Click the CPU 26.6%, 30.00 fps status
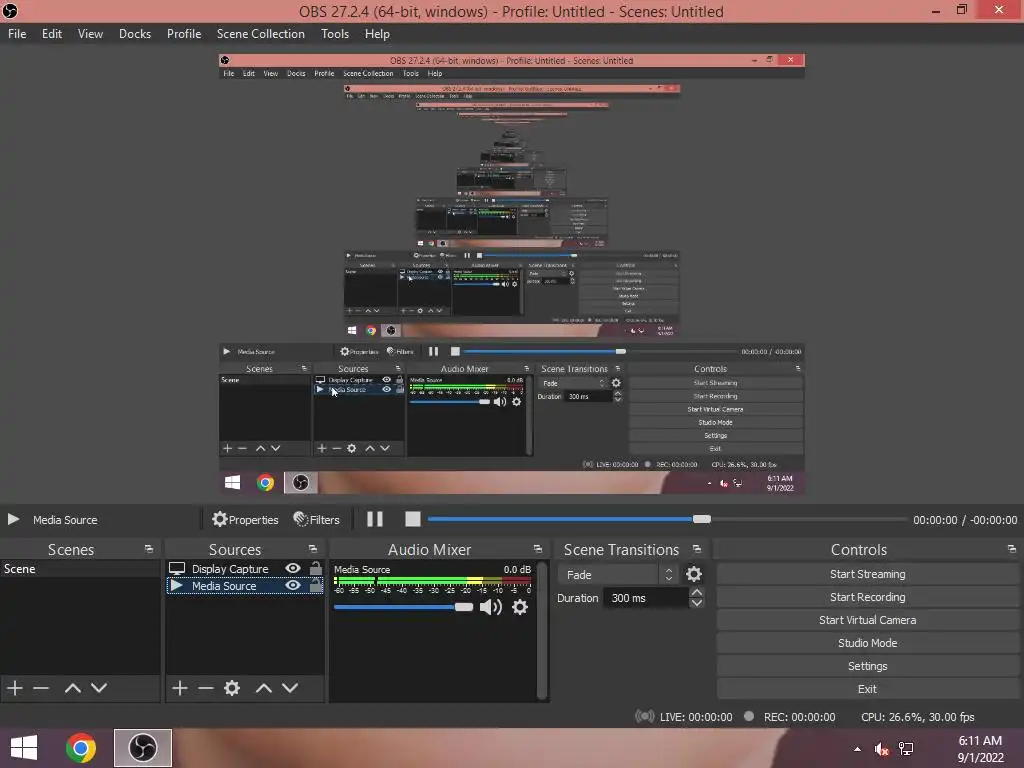Viewport: 1024px width, 768px height. tap(918, 716)
